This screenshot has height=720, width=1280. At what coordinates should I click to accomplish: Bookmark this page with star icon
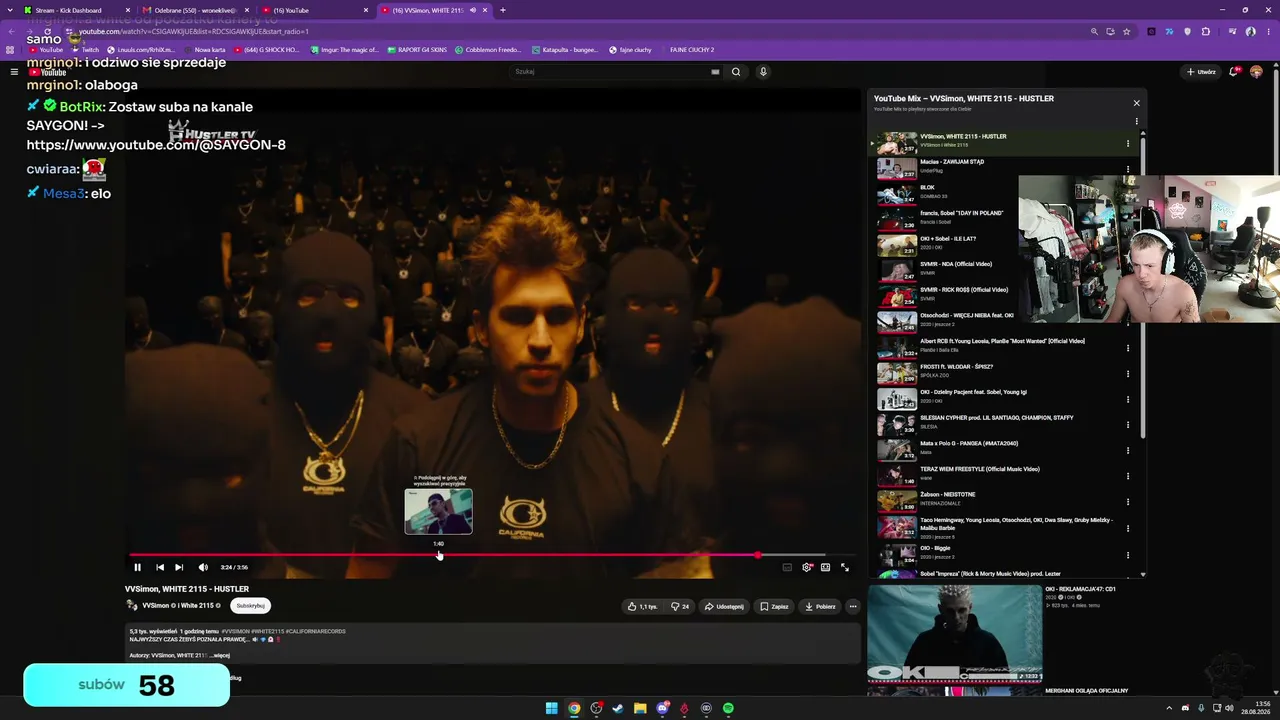tap(1127, 31)
